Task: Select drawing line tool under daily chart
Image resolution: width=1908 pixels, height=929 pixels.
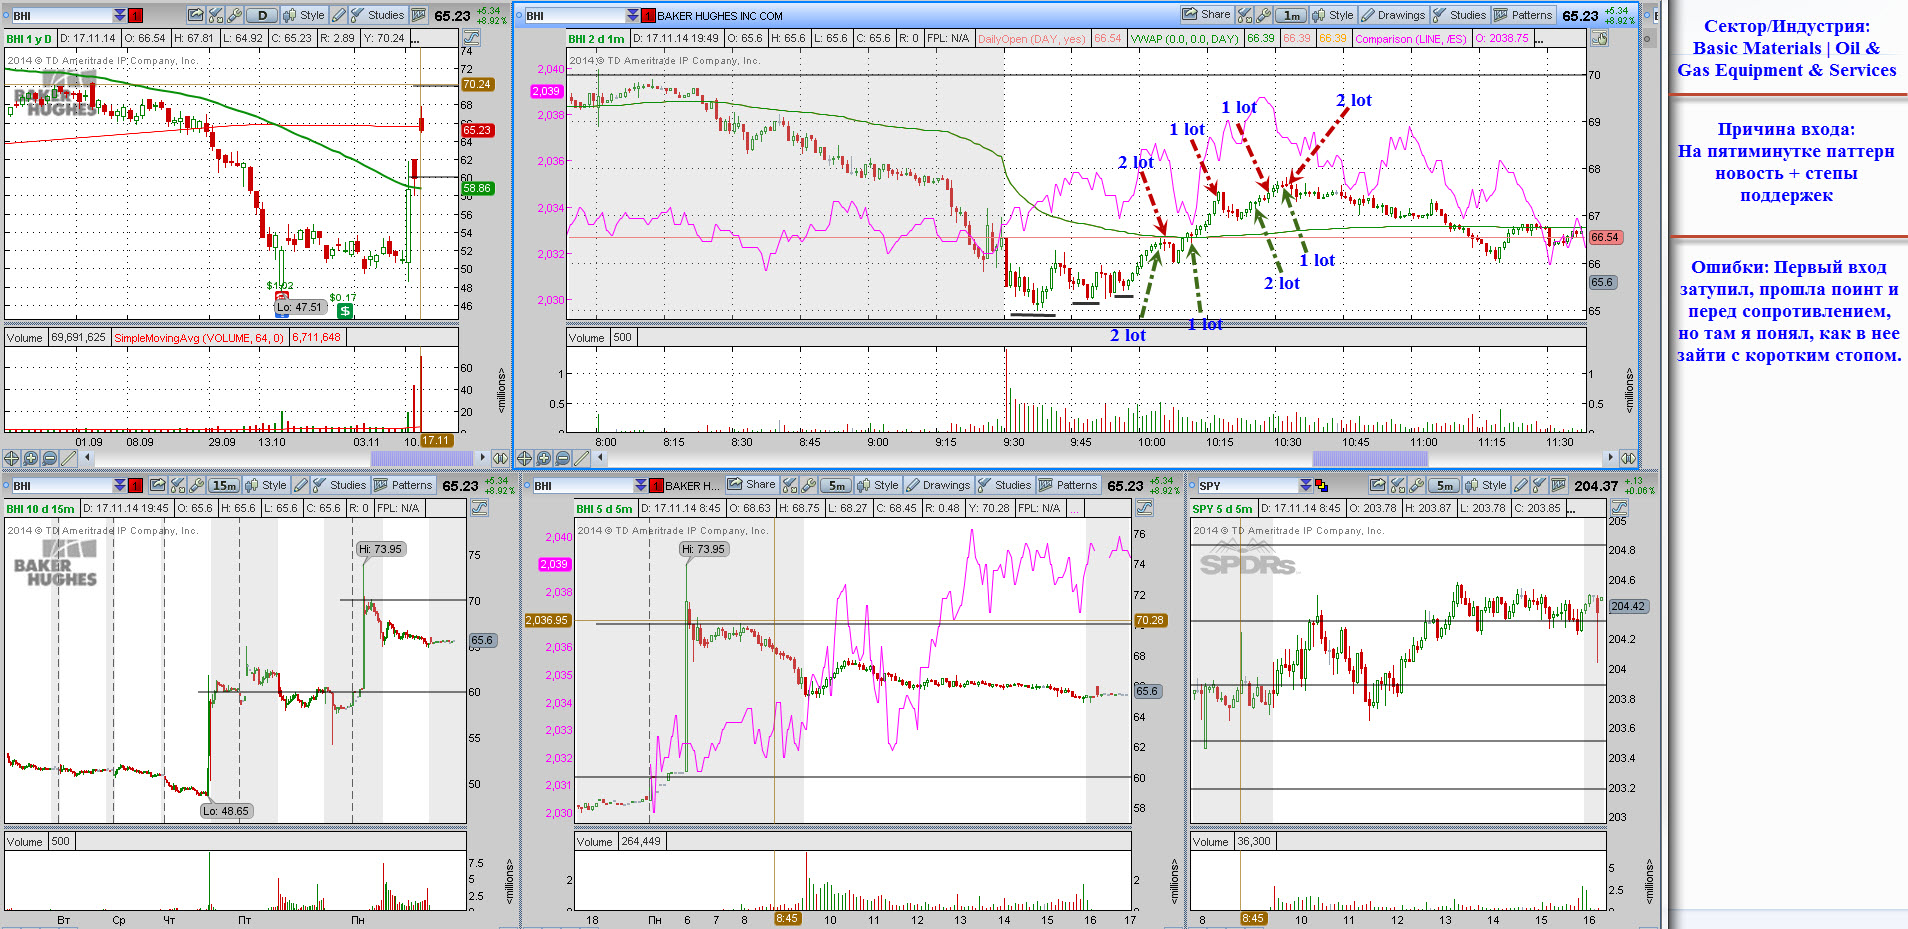Action: click(69, 458)
